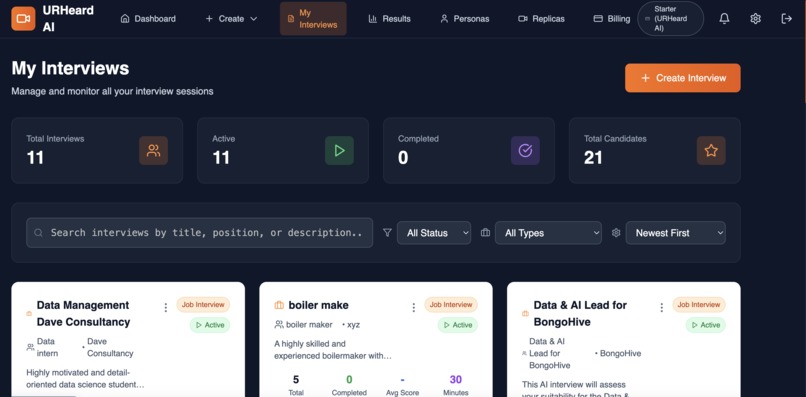Click the BongoHive company label

(x=620, y=353)
